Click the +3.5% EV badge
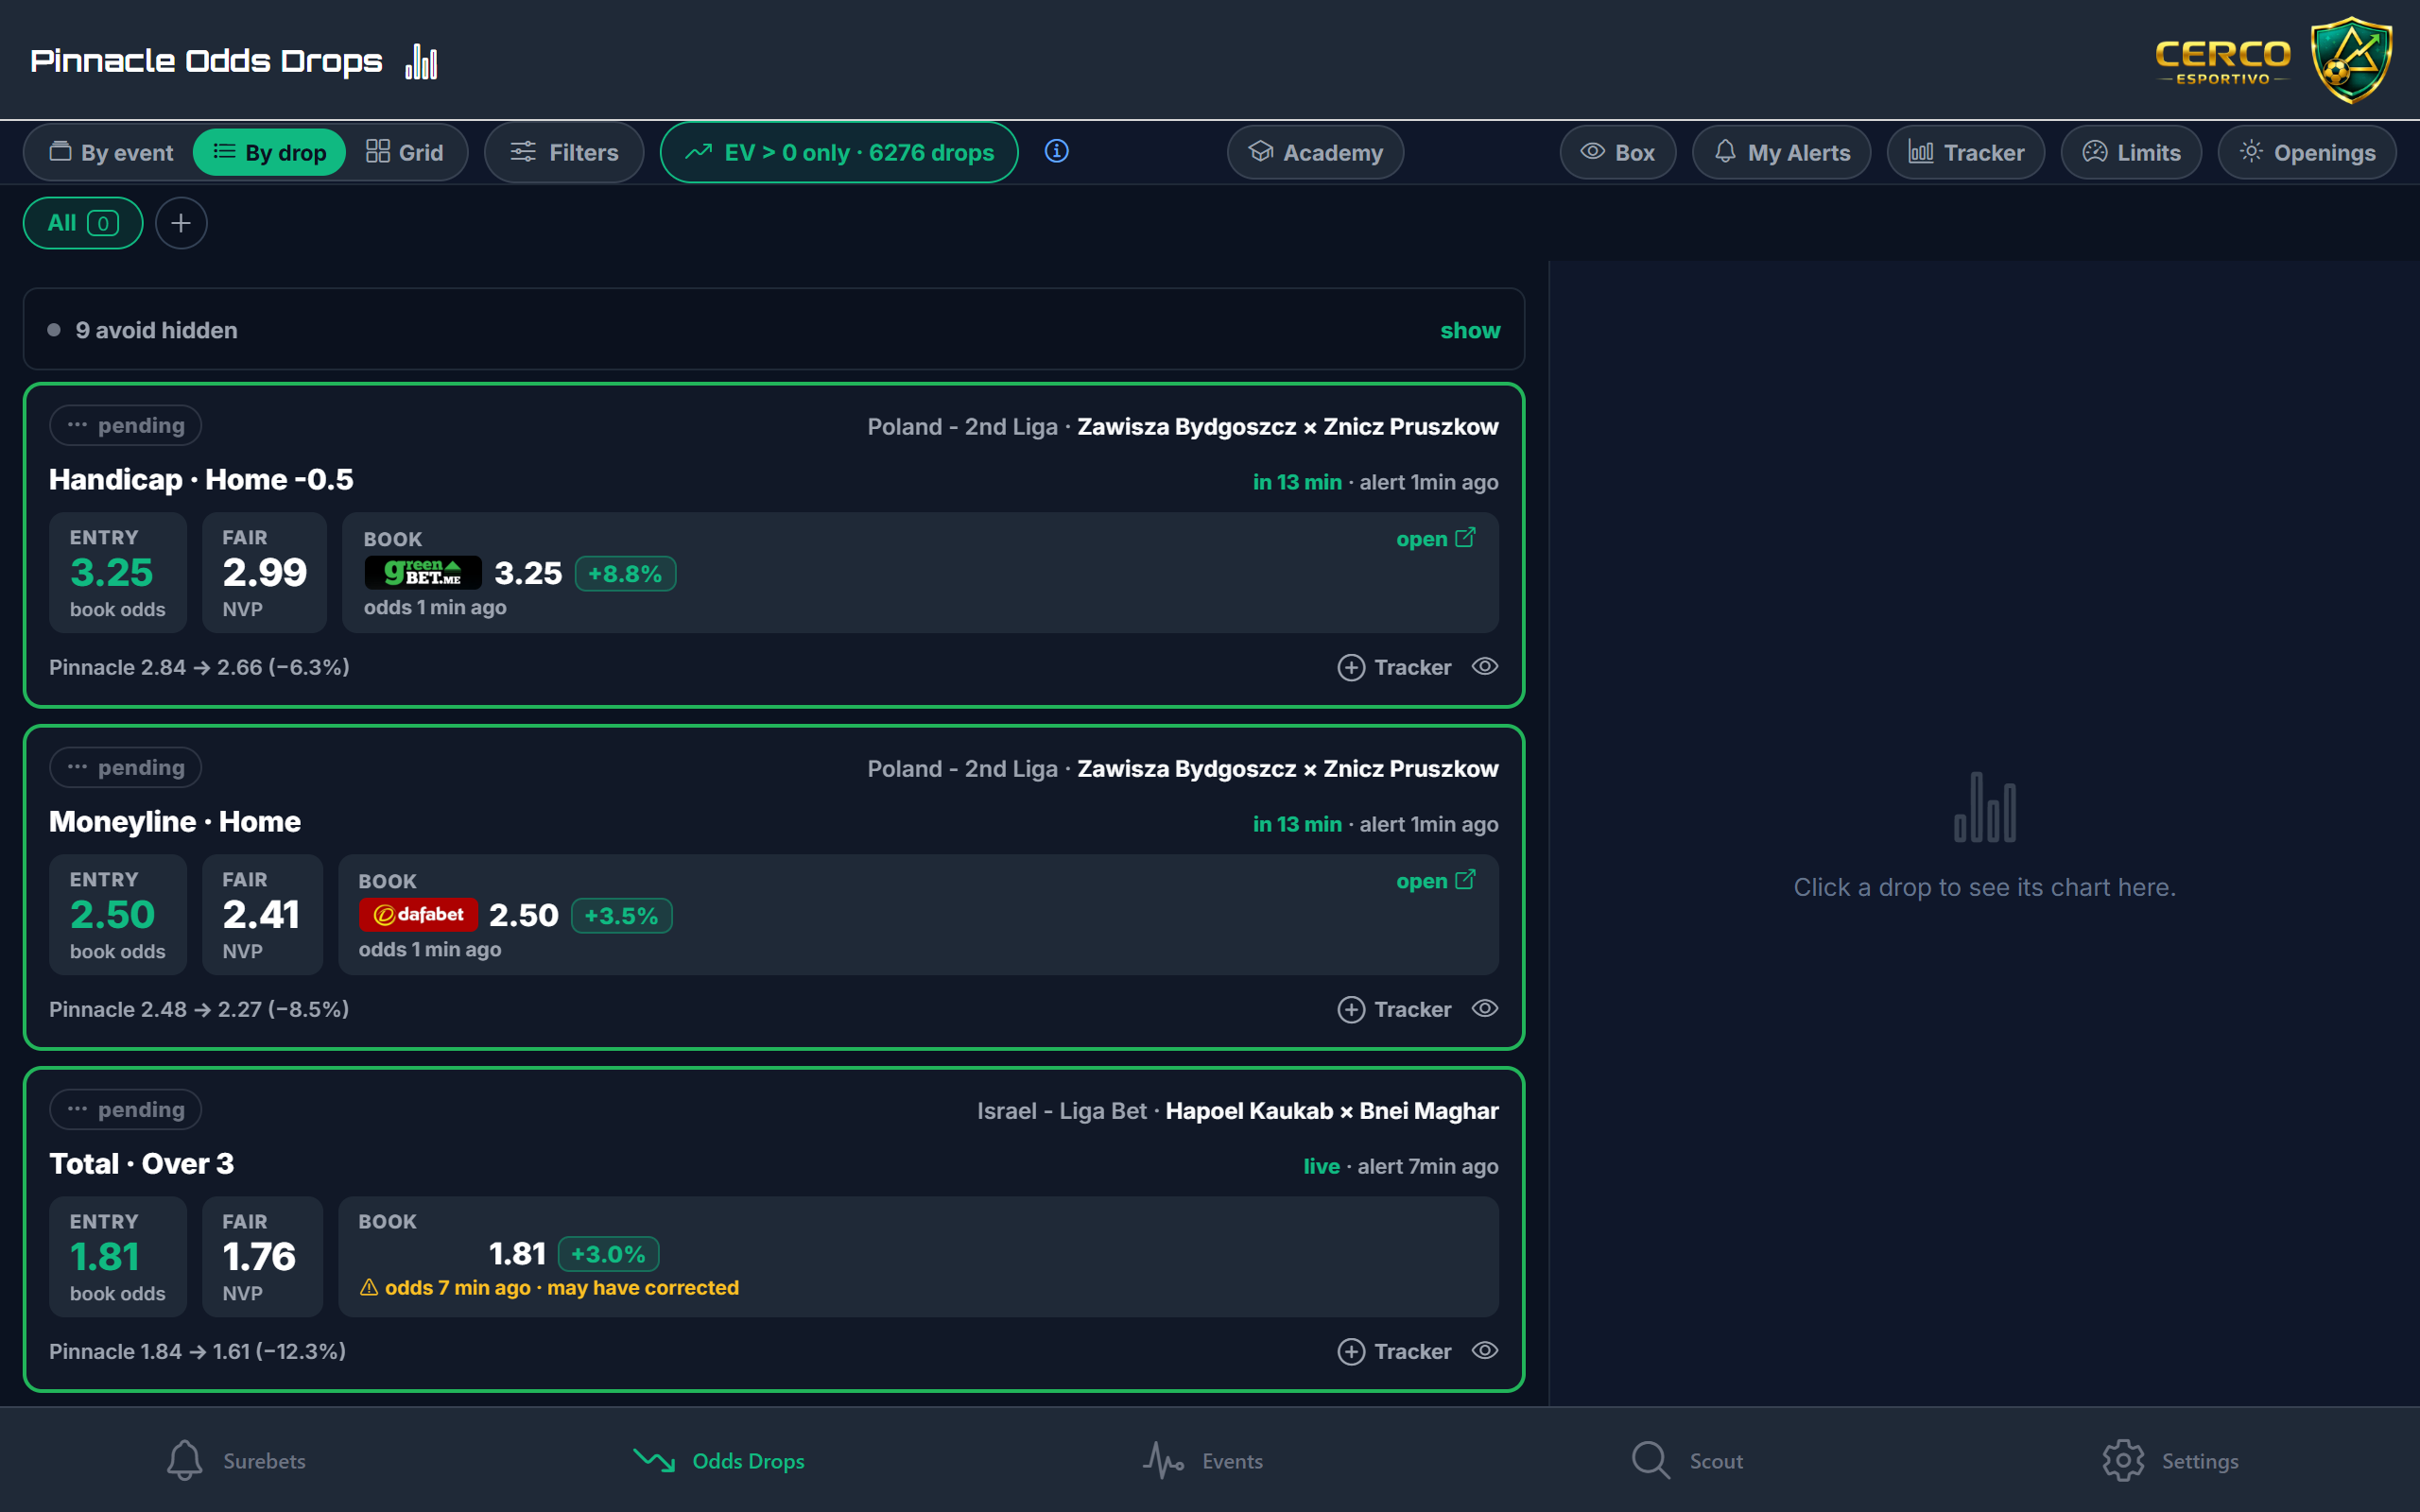This screenshot has width=2420, height=1512. point(621,915)
